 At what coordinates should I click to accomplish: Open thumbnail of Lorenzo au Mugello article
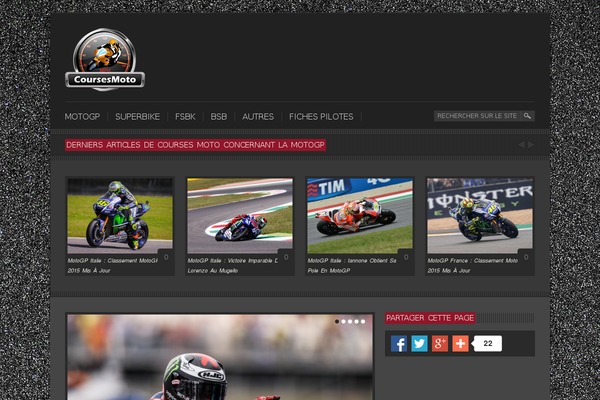click(x=240, y=216)
